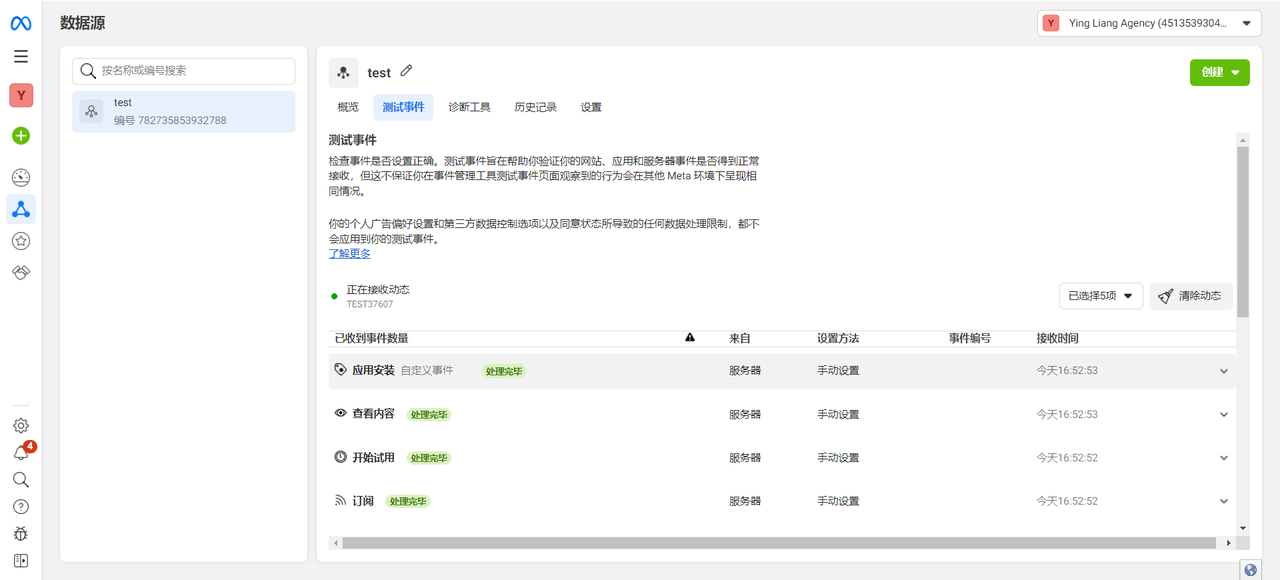Select the Events Manager sidebar icon
The image size is (1280, 580).
(x=20, y=209)
